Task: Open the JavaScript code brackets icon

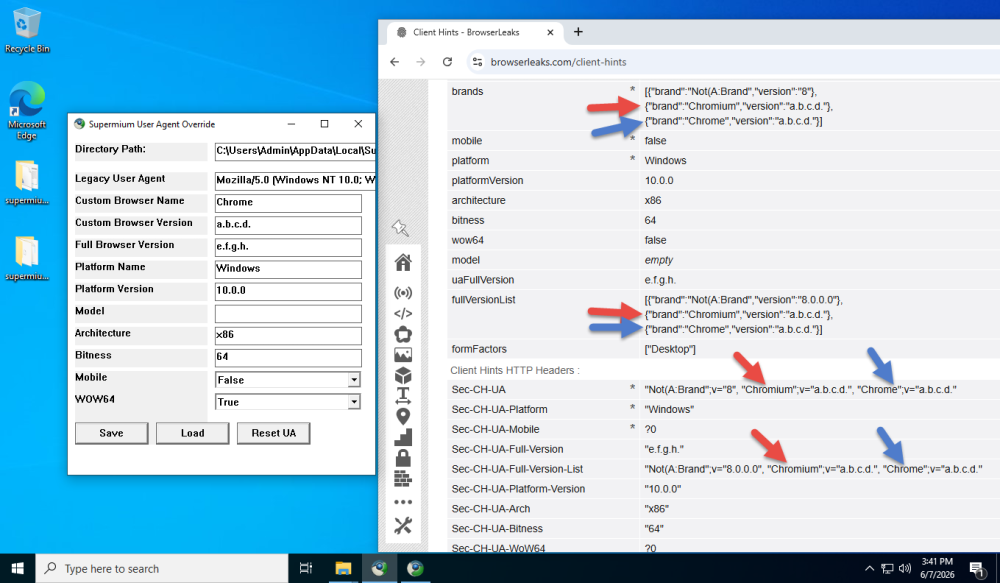Action: tap(403, 313)
